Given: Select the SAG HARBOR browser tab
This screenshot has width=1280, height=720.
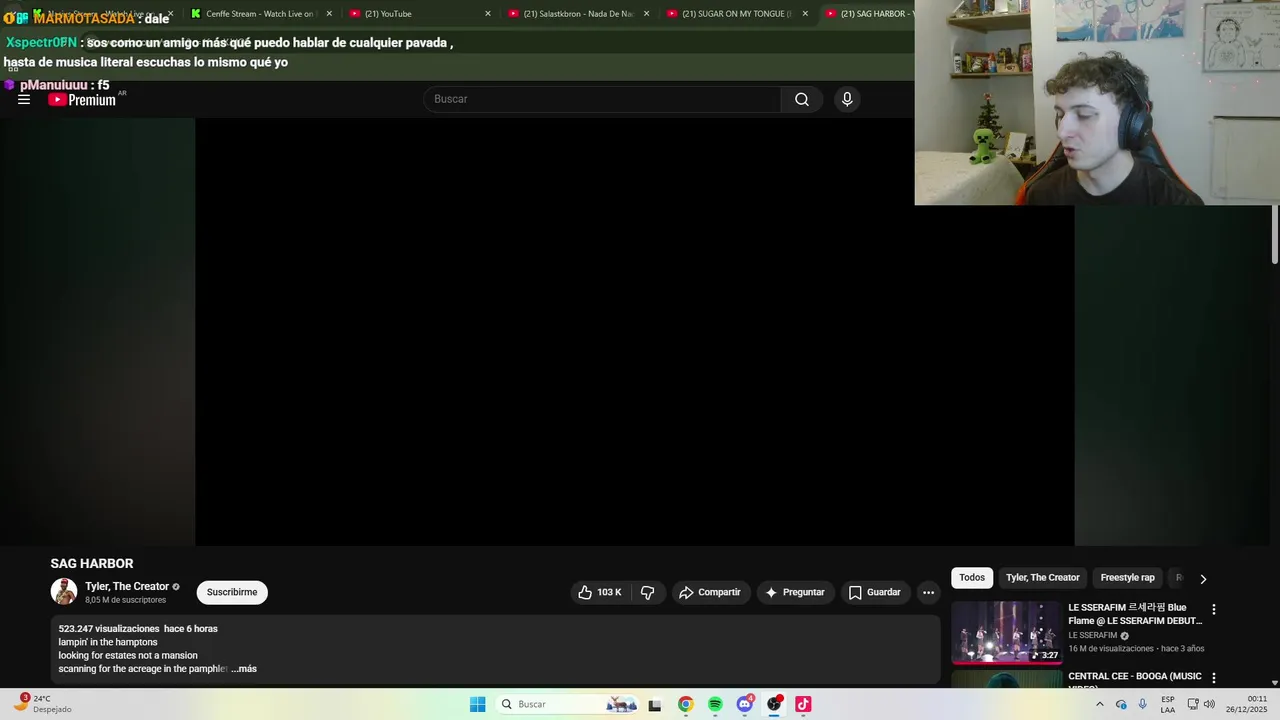Looking at the screenshot, I should pyautogui.click(x=870, y=14).
